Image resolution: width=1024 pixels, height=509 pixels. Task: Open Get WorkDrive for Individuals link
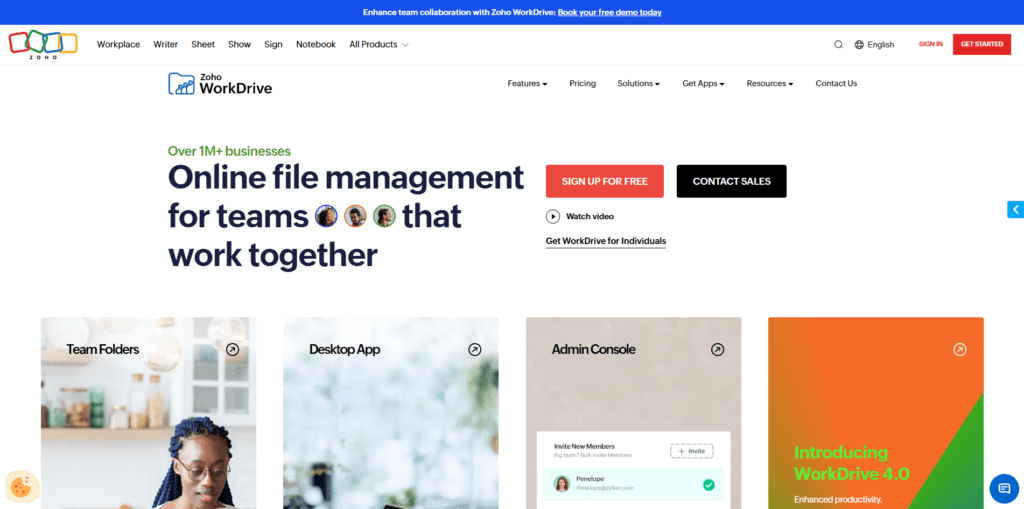click(x=606, y=241)
